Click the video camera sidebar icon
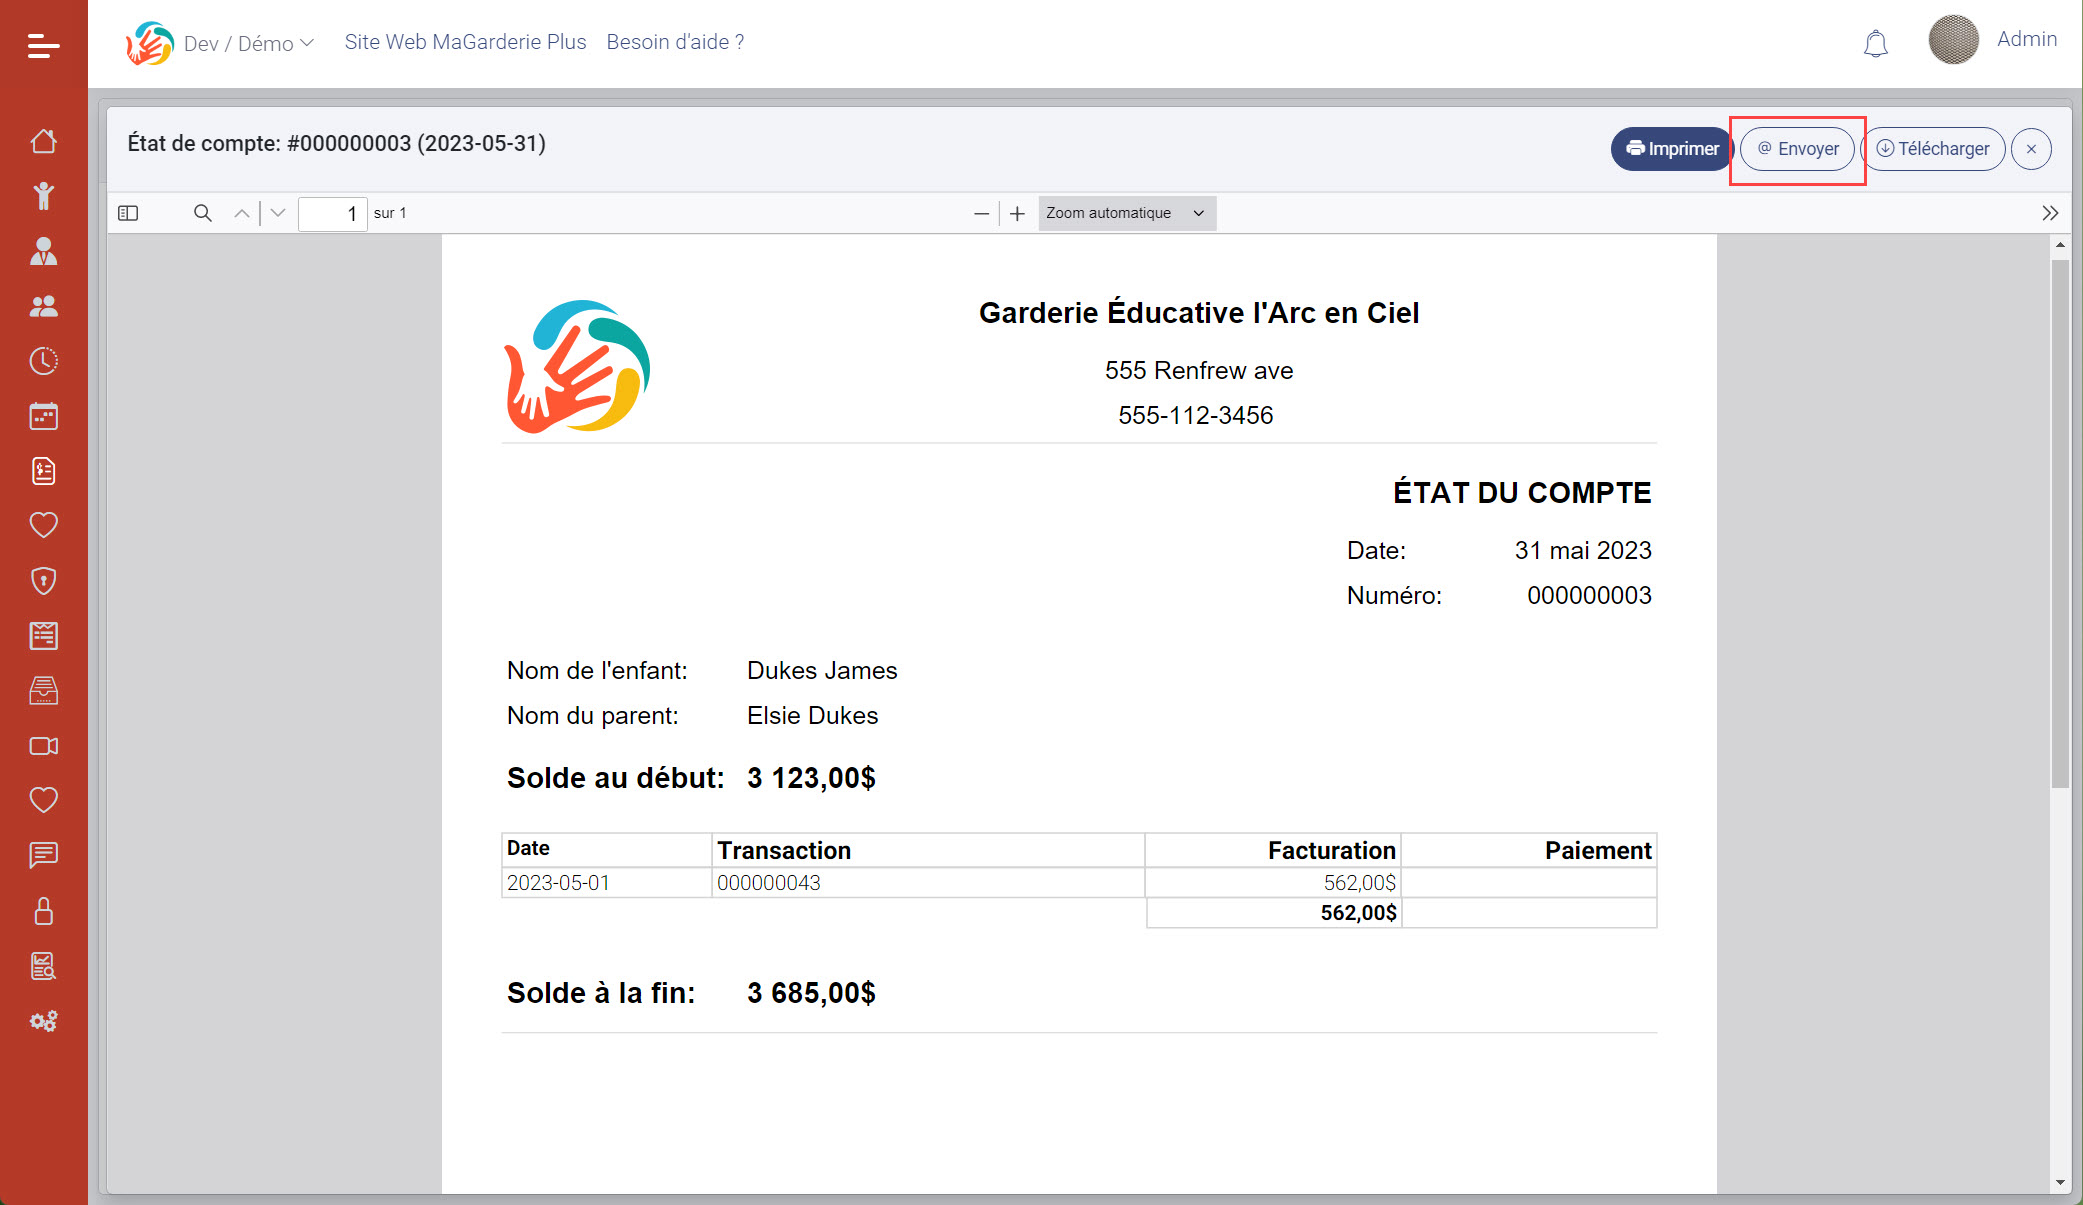 [43, 746]
